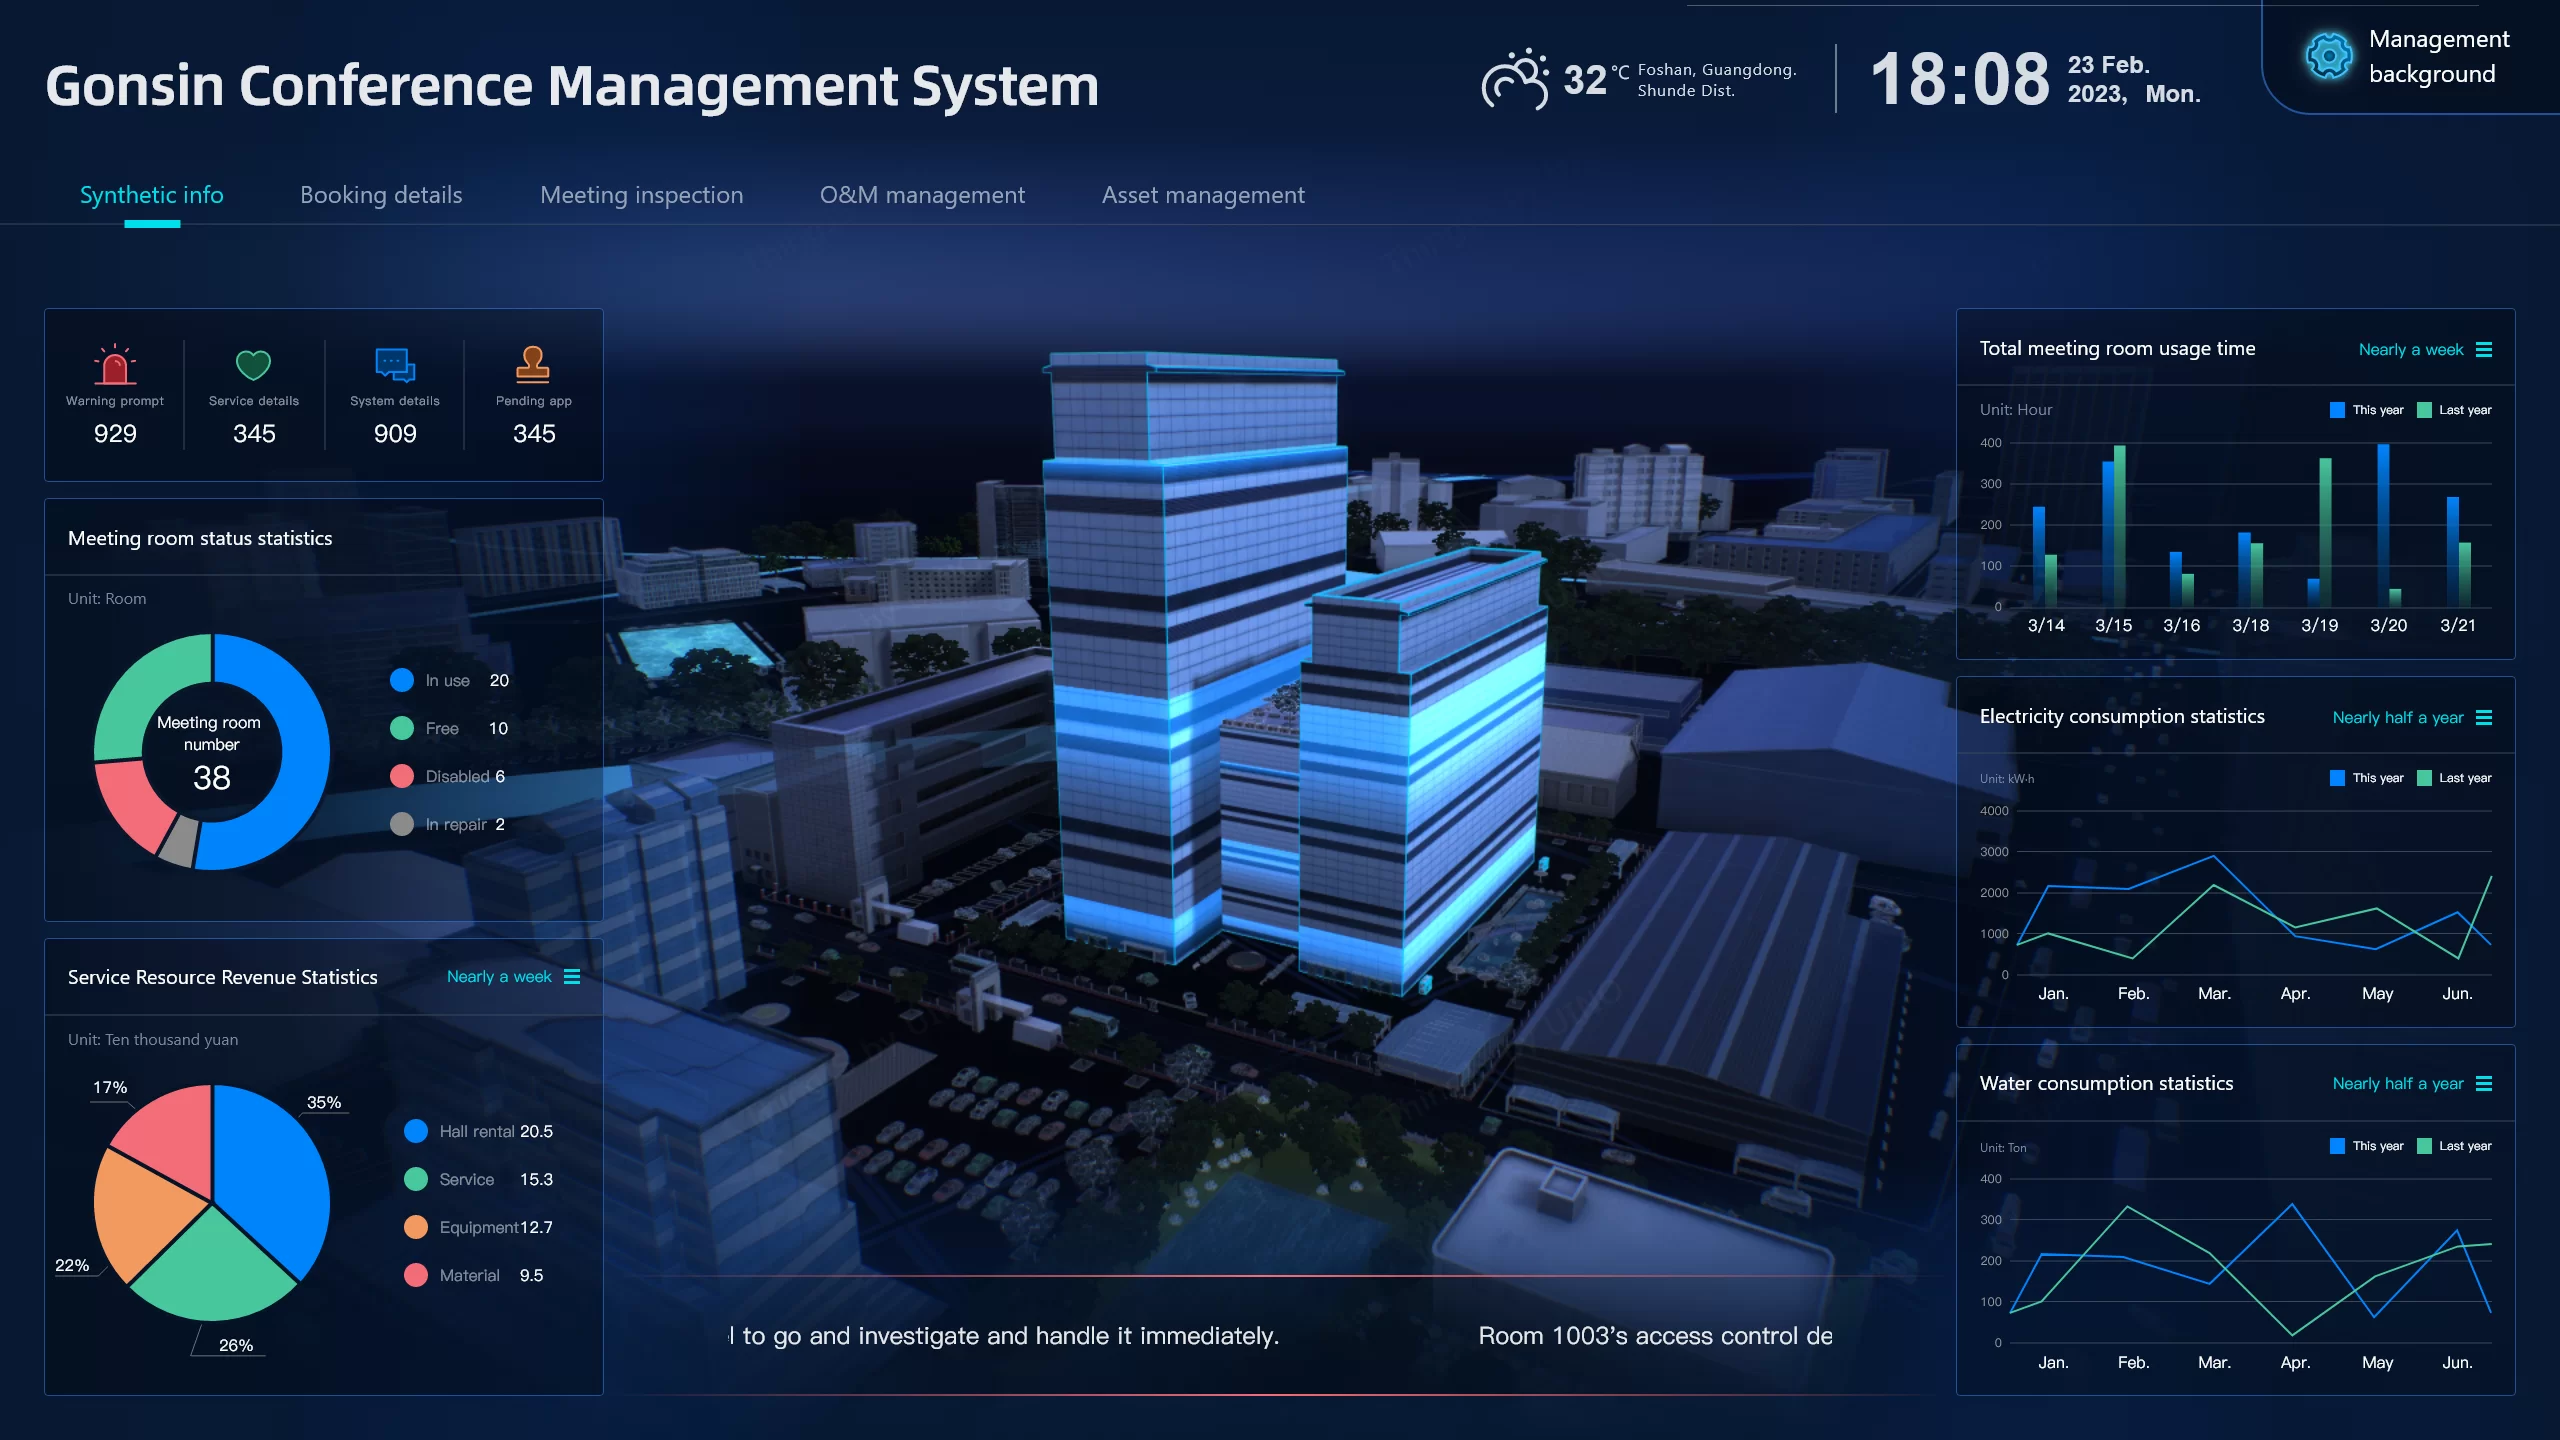Viewport: 2560px width, 1440px height.
Task: Click the blue 35% slice of the revenue pie
Action: pyautogui.click(x=270, y=1175)
